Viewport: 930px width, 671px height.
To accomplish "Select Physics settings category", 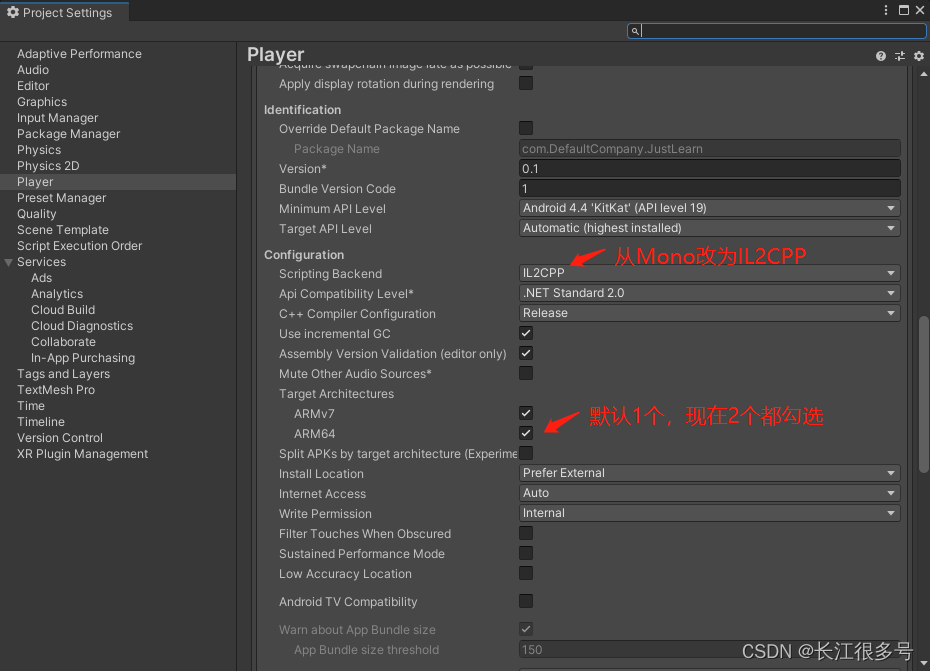I will 39,150.
